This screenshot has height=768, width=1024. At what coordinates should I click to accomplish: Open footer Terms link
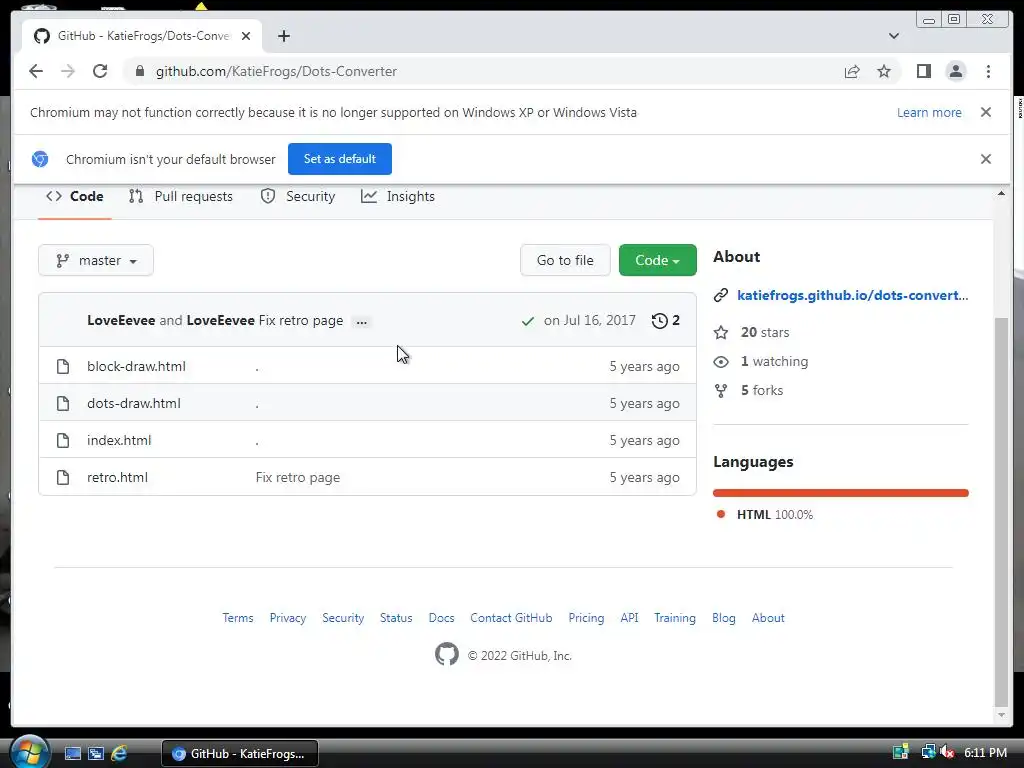click(238, 618)
